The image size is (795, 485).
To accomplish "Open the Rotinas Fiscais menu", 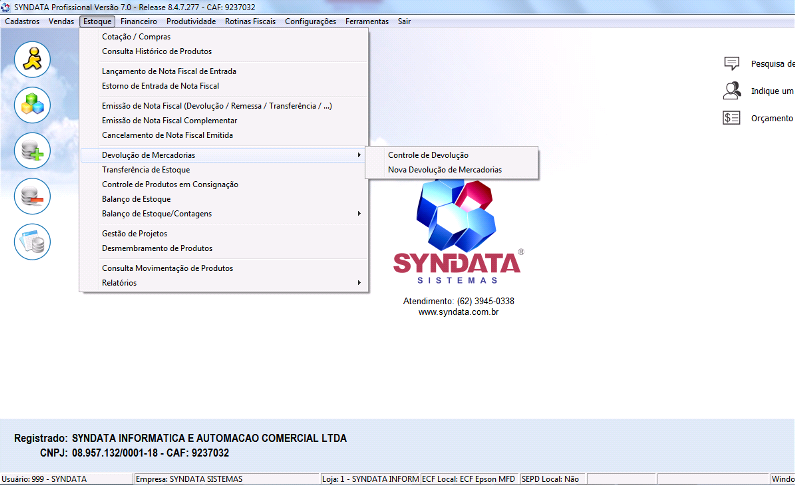I will click(x=250, y=21).
